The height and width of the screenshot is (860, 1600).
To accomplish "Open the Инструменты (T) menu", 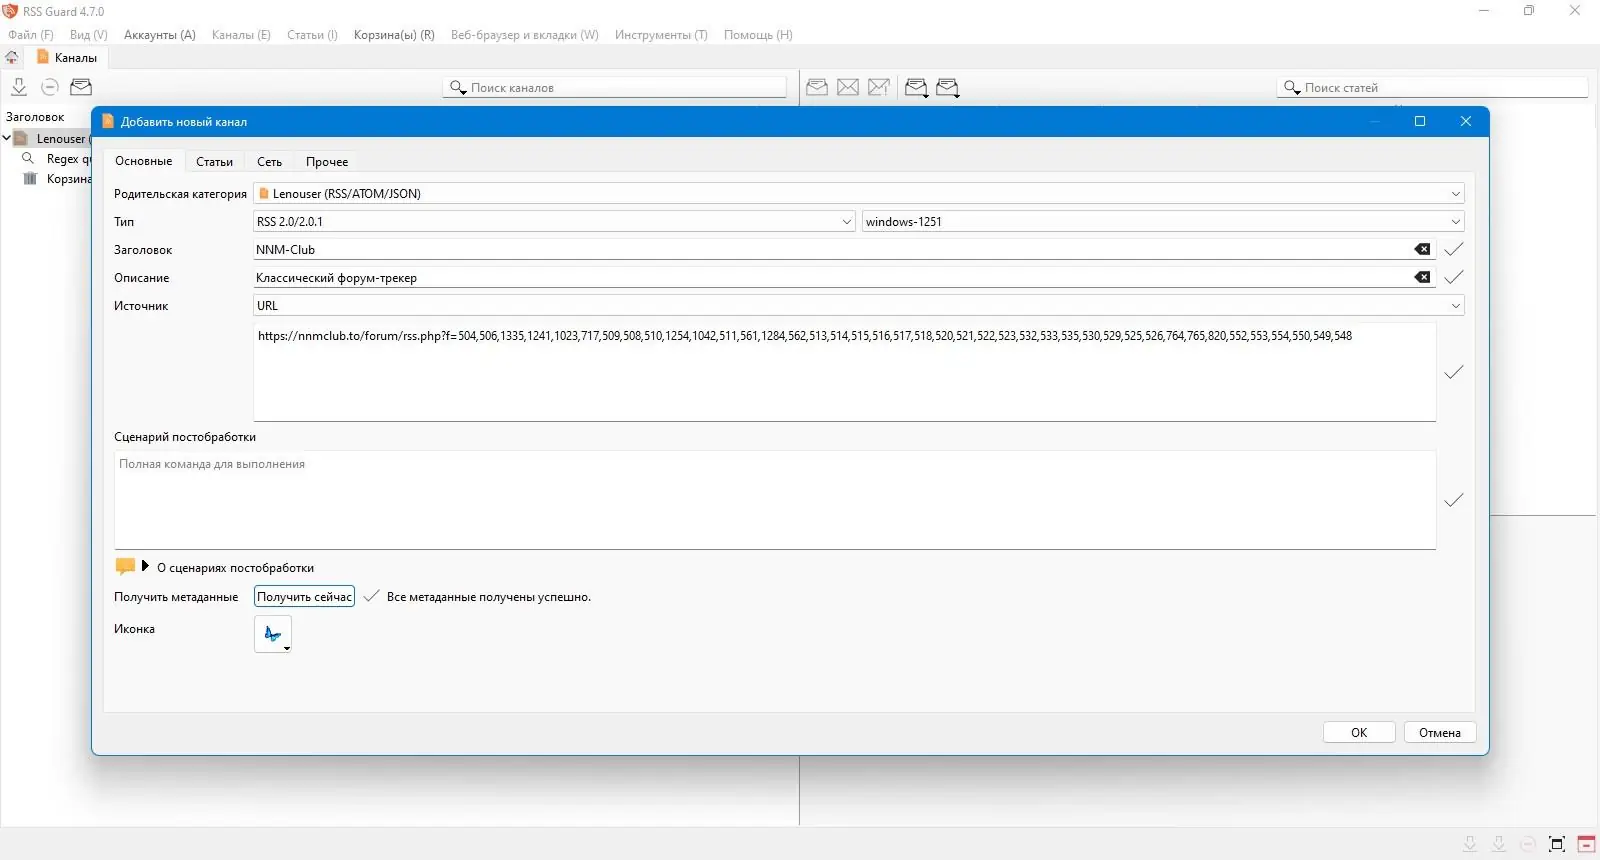I will pyautogui.click(x=661, y=35).
